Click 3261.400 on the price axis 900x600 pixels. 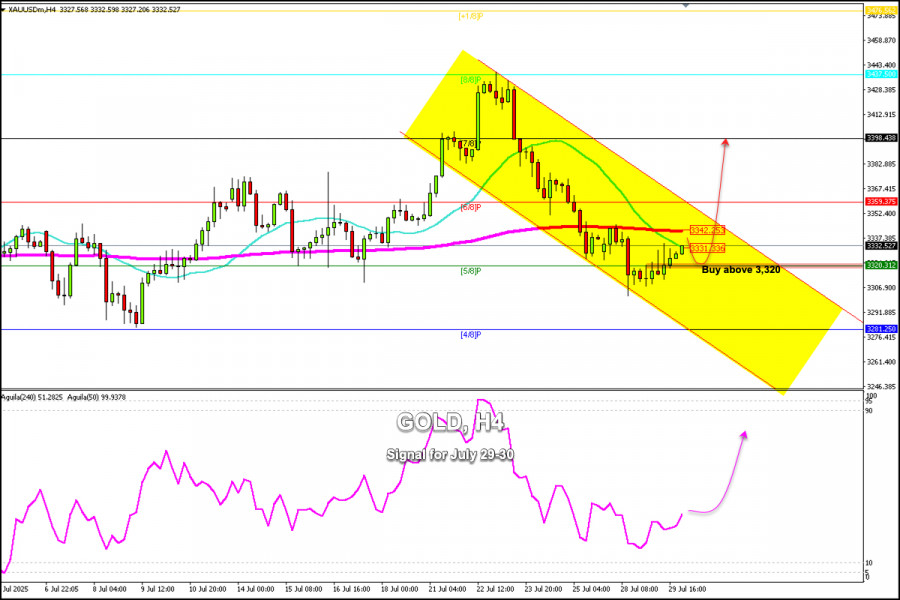[881, 362]
